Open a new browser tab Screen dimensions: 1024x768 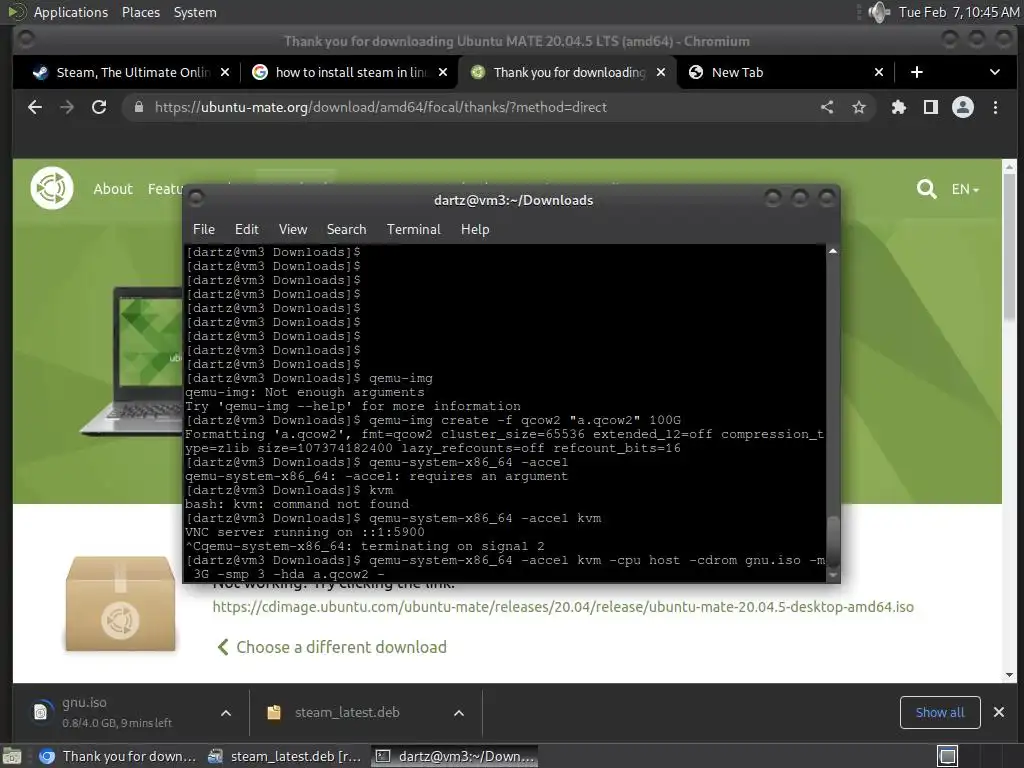pos(917,72)
